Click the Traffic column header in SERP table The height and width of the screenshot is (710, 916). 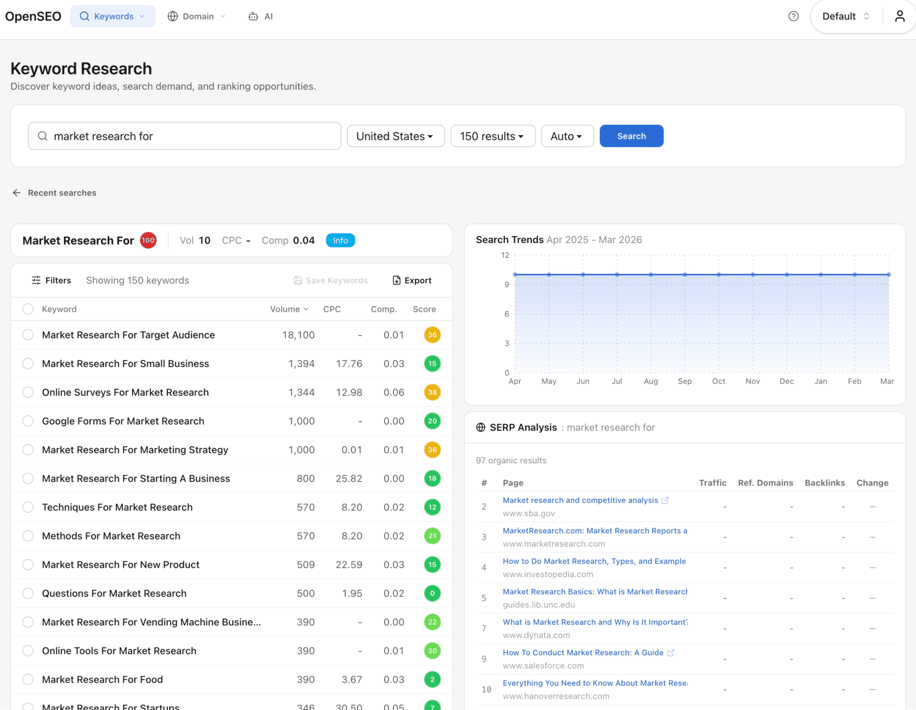pyautogui.click(x=712, y=483)
